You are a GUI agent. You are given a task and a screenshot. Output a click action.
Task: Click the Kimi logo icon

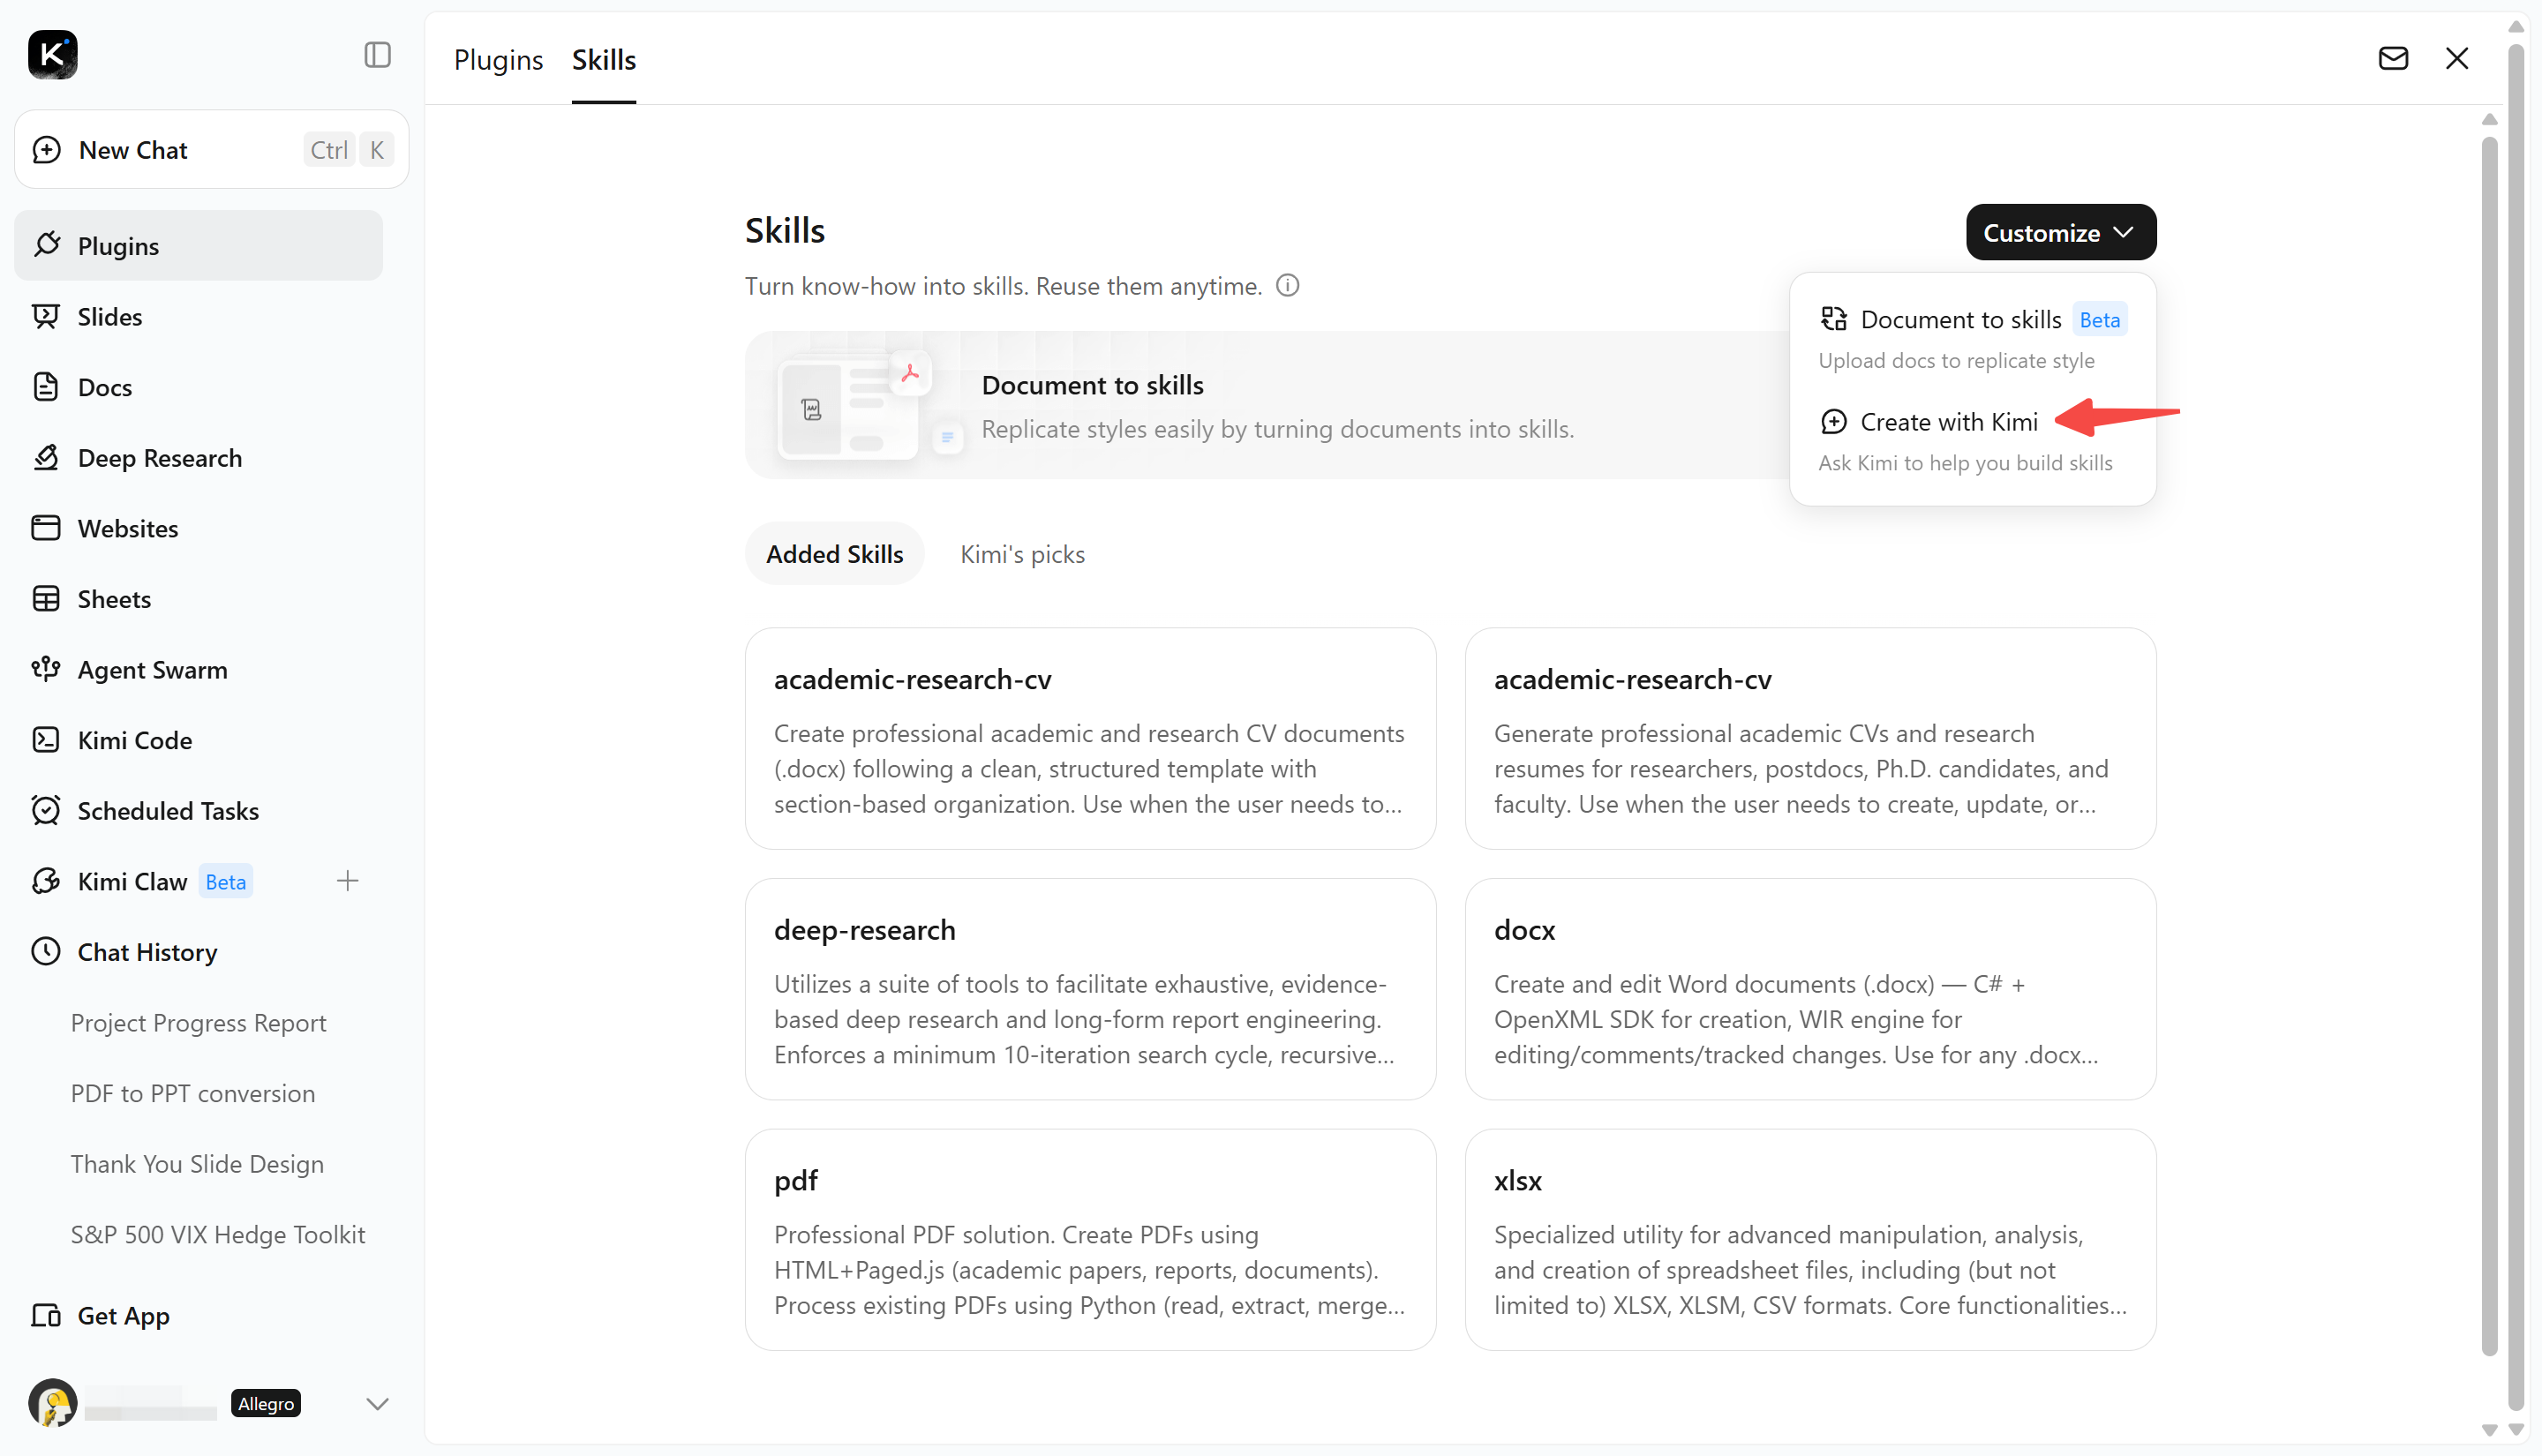point(53,55)
